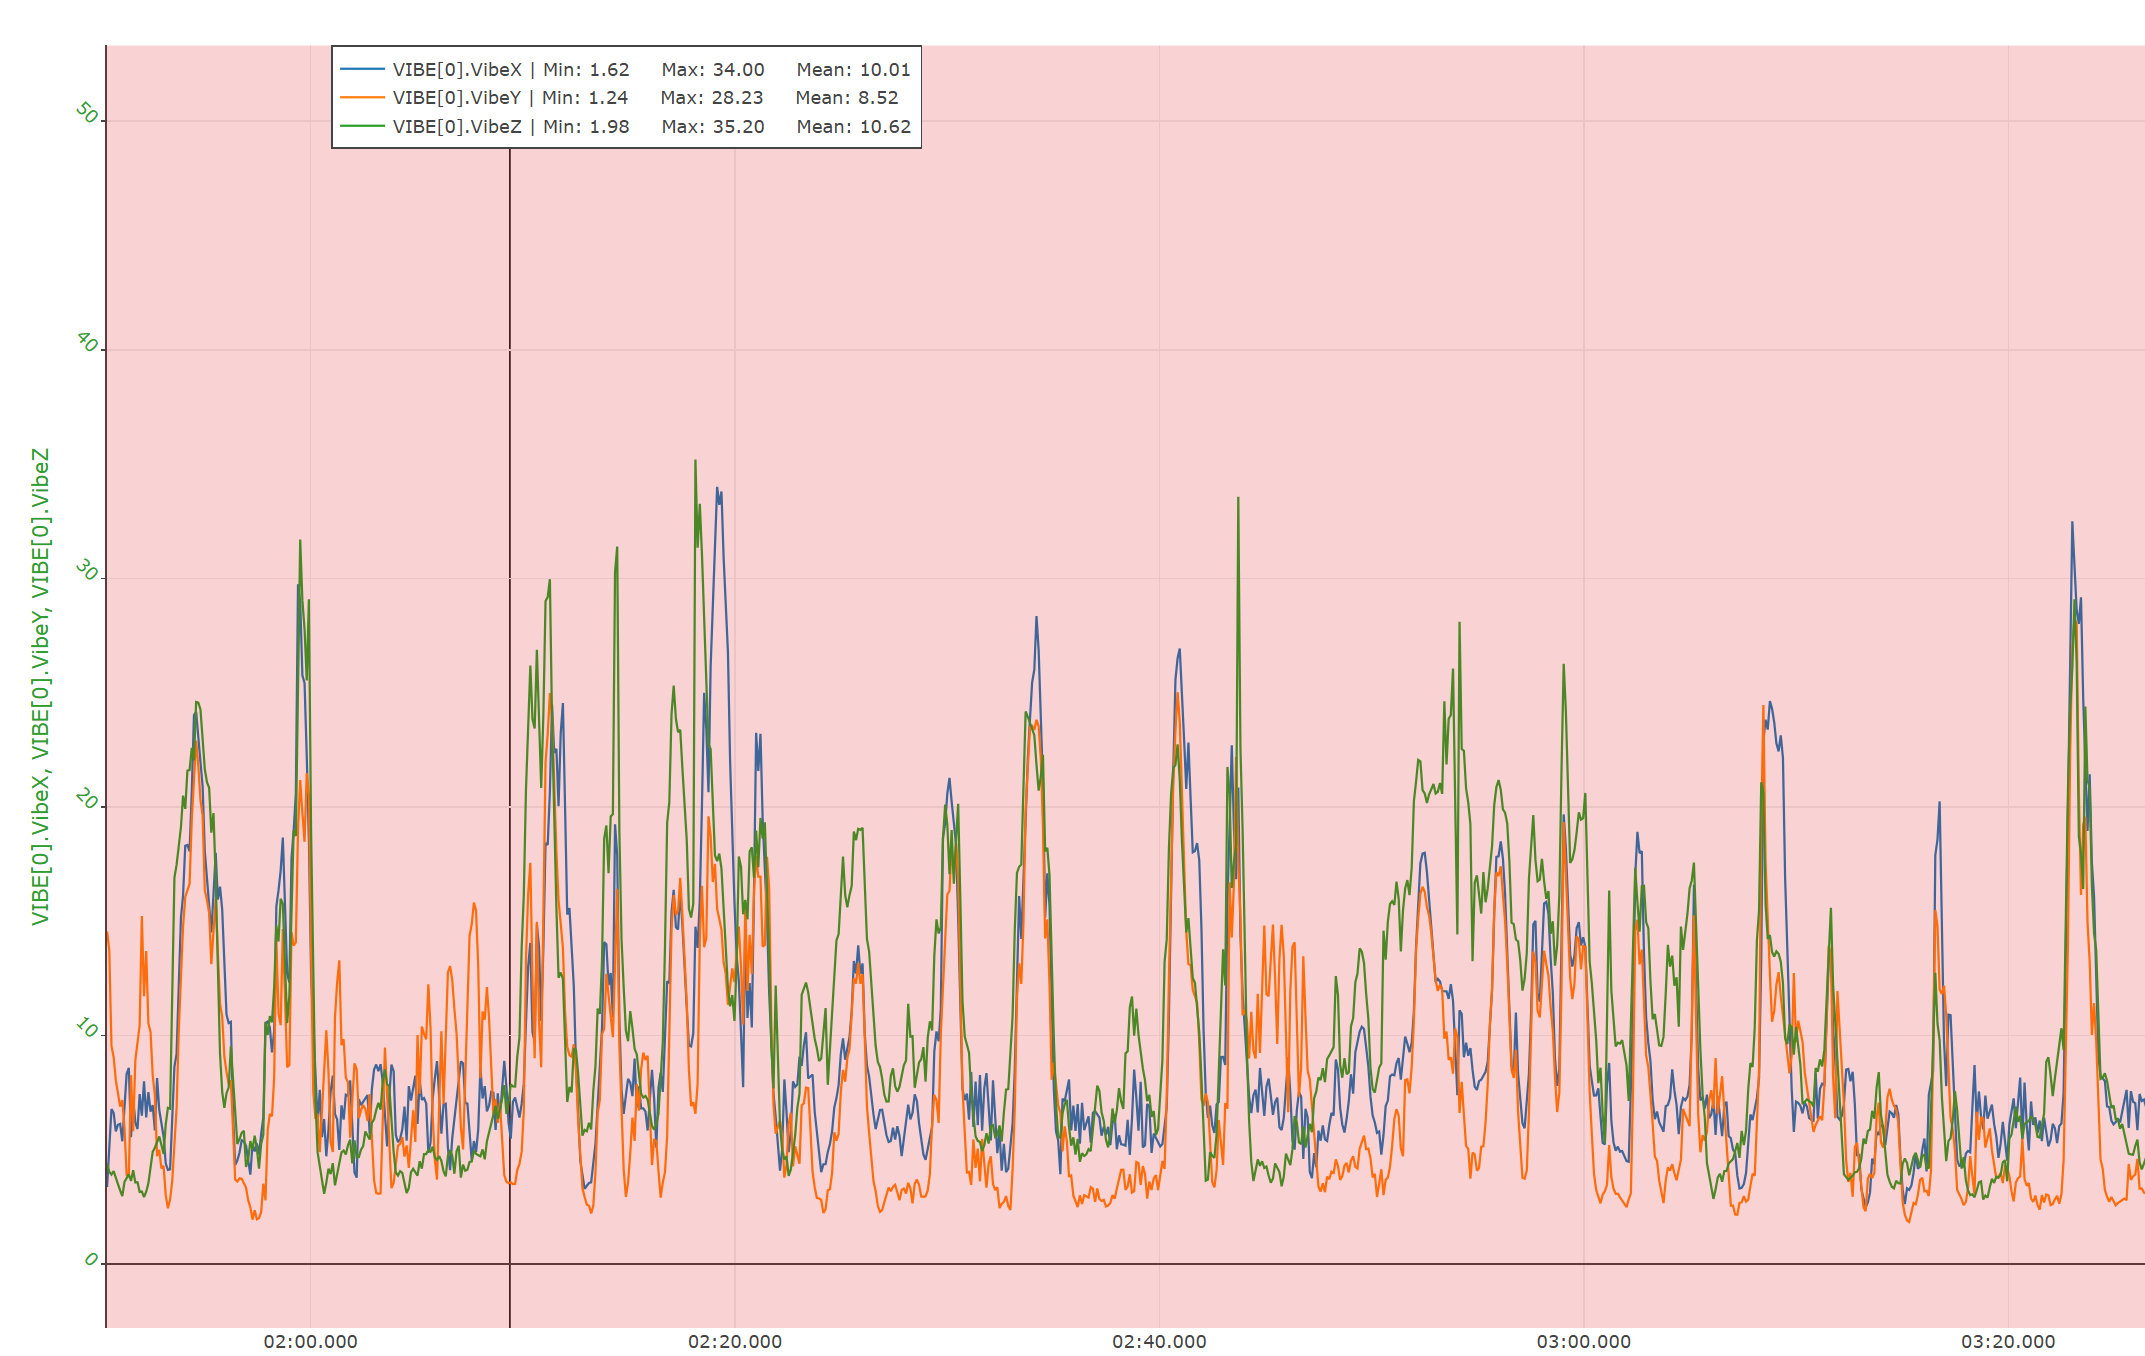This screenshot has width=2145, height=1356.
Task: Click the y-axis title VIBE[0].VibeX, VibeY, VibeZ
Action: pyautogui.click(x=40, y=686)
